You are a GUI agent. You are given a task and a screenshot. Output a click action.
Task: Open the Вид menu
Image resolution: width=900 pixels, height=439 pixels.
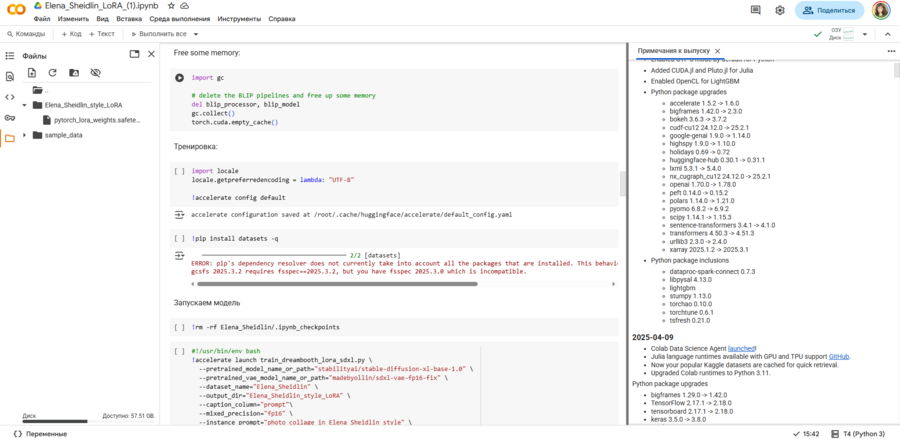103,19
